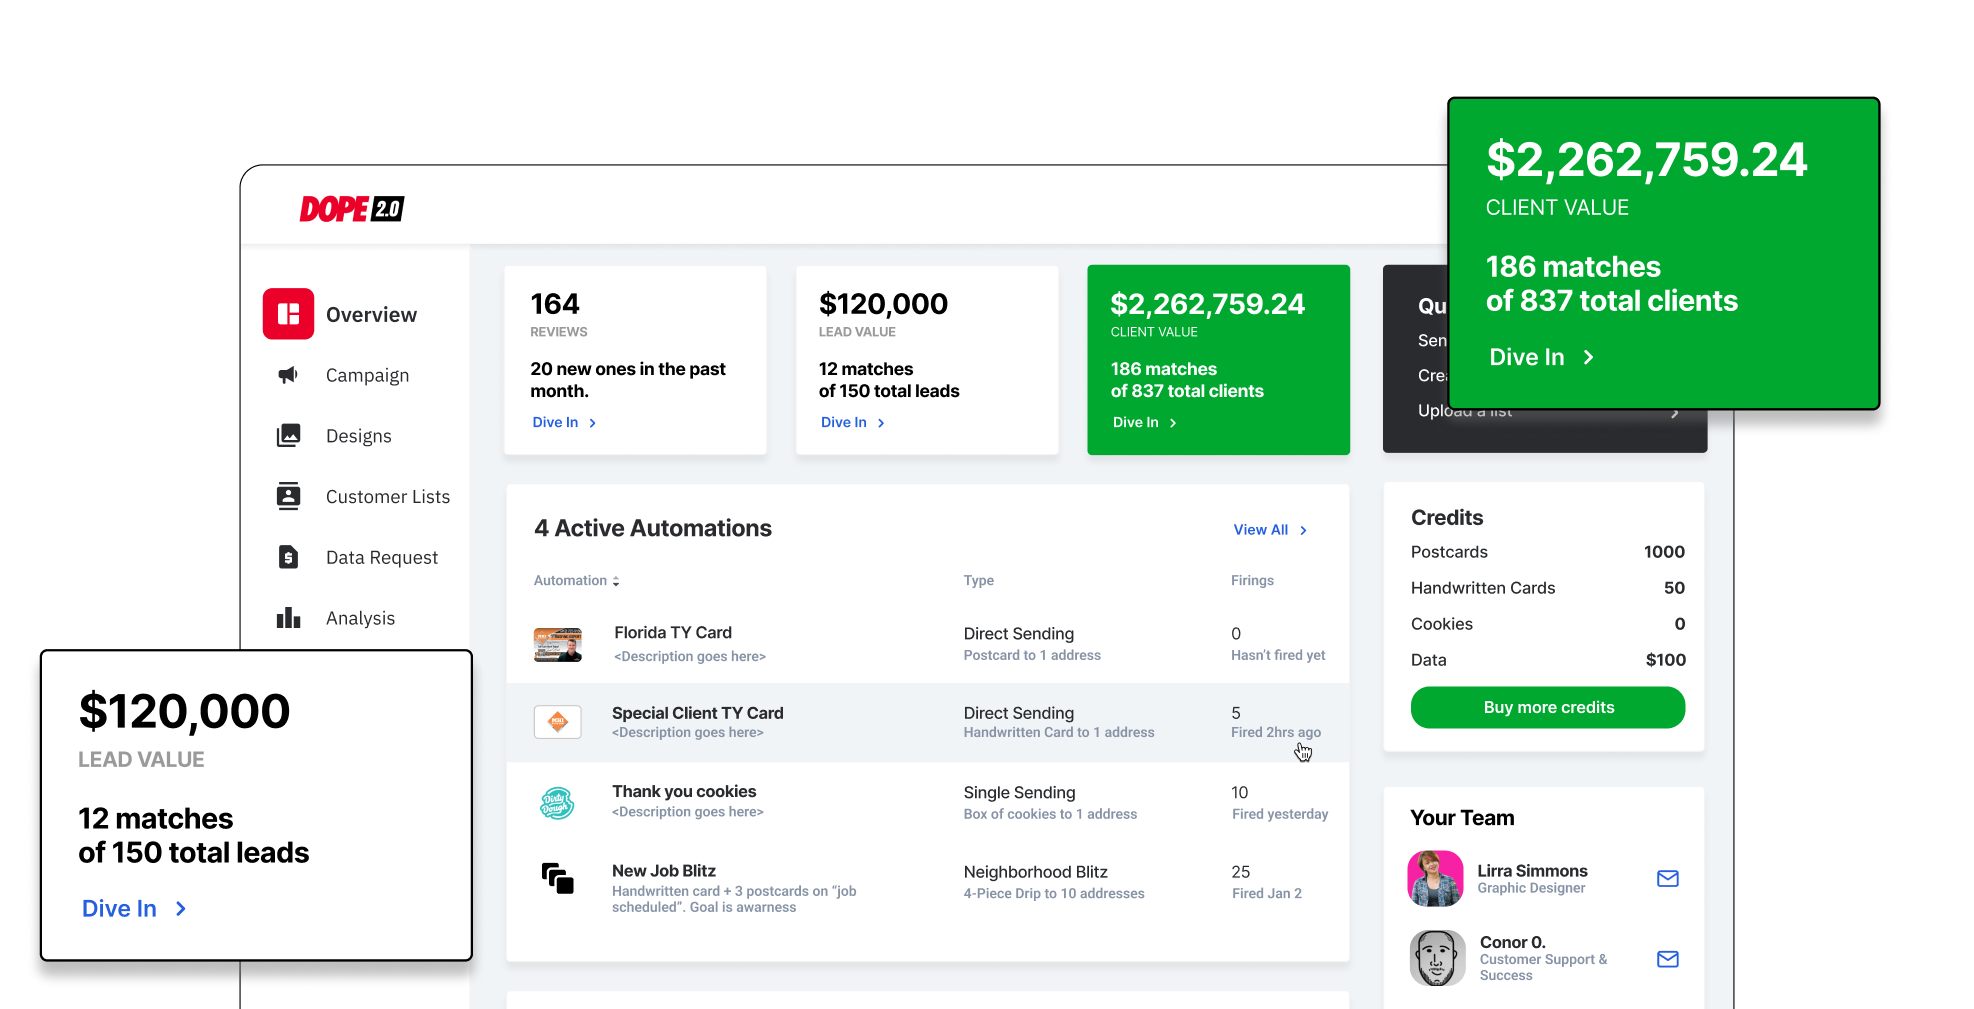Click the New Job Blitz stacked icon

557,879
